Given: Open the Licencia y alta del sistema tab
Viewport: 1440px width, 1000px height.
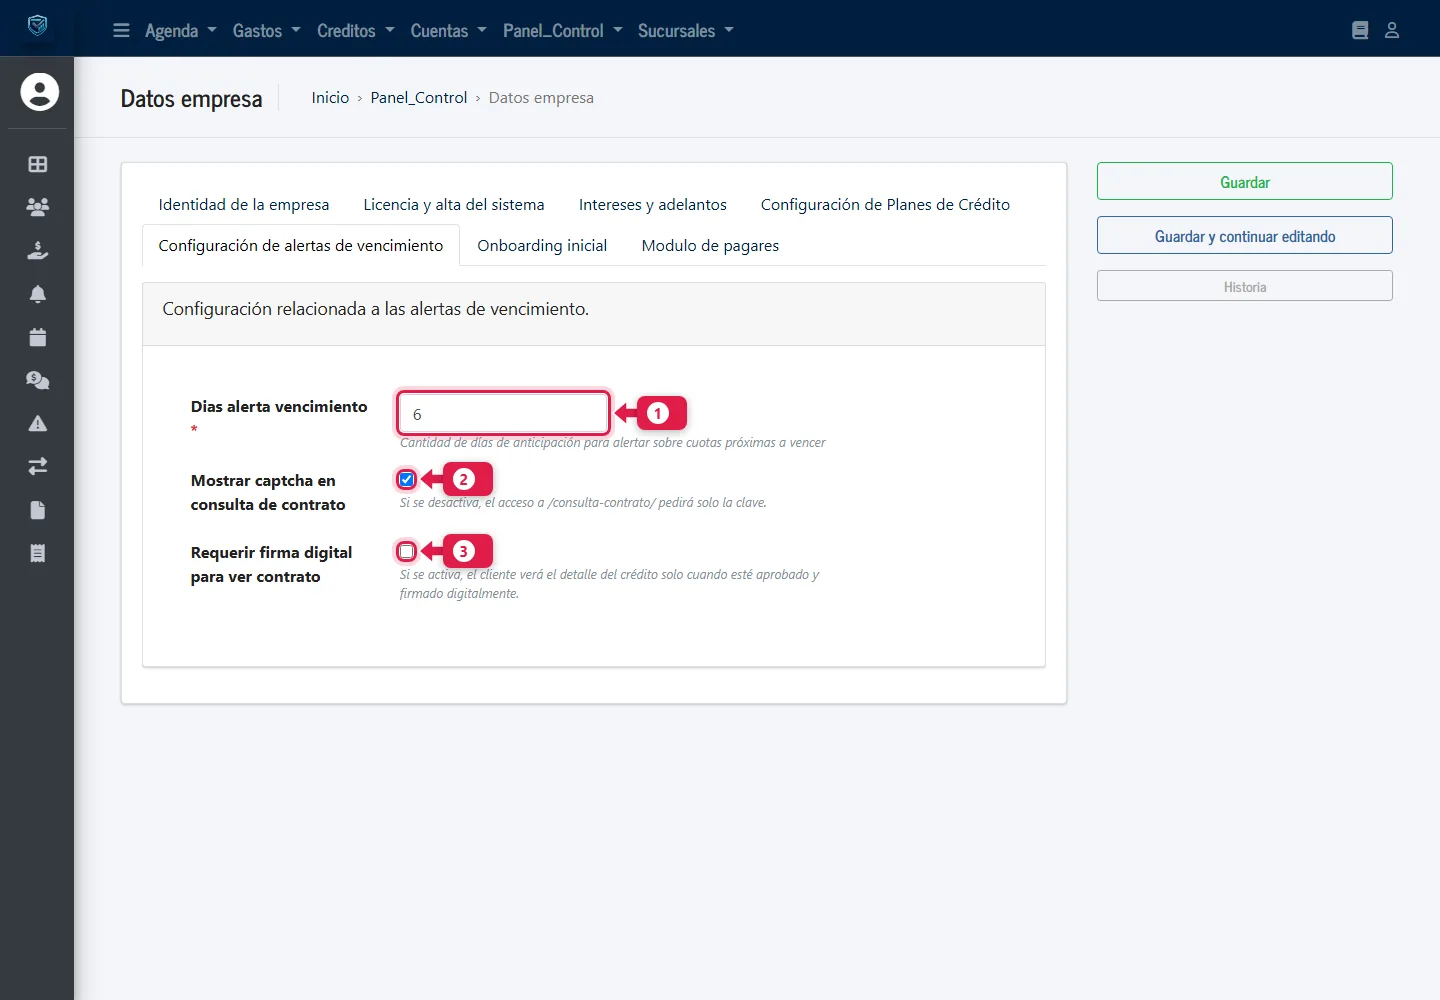Looking at the screenshot, I should pyautogui.click(x=454, y=204).
